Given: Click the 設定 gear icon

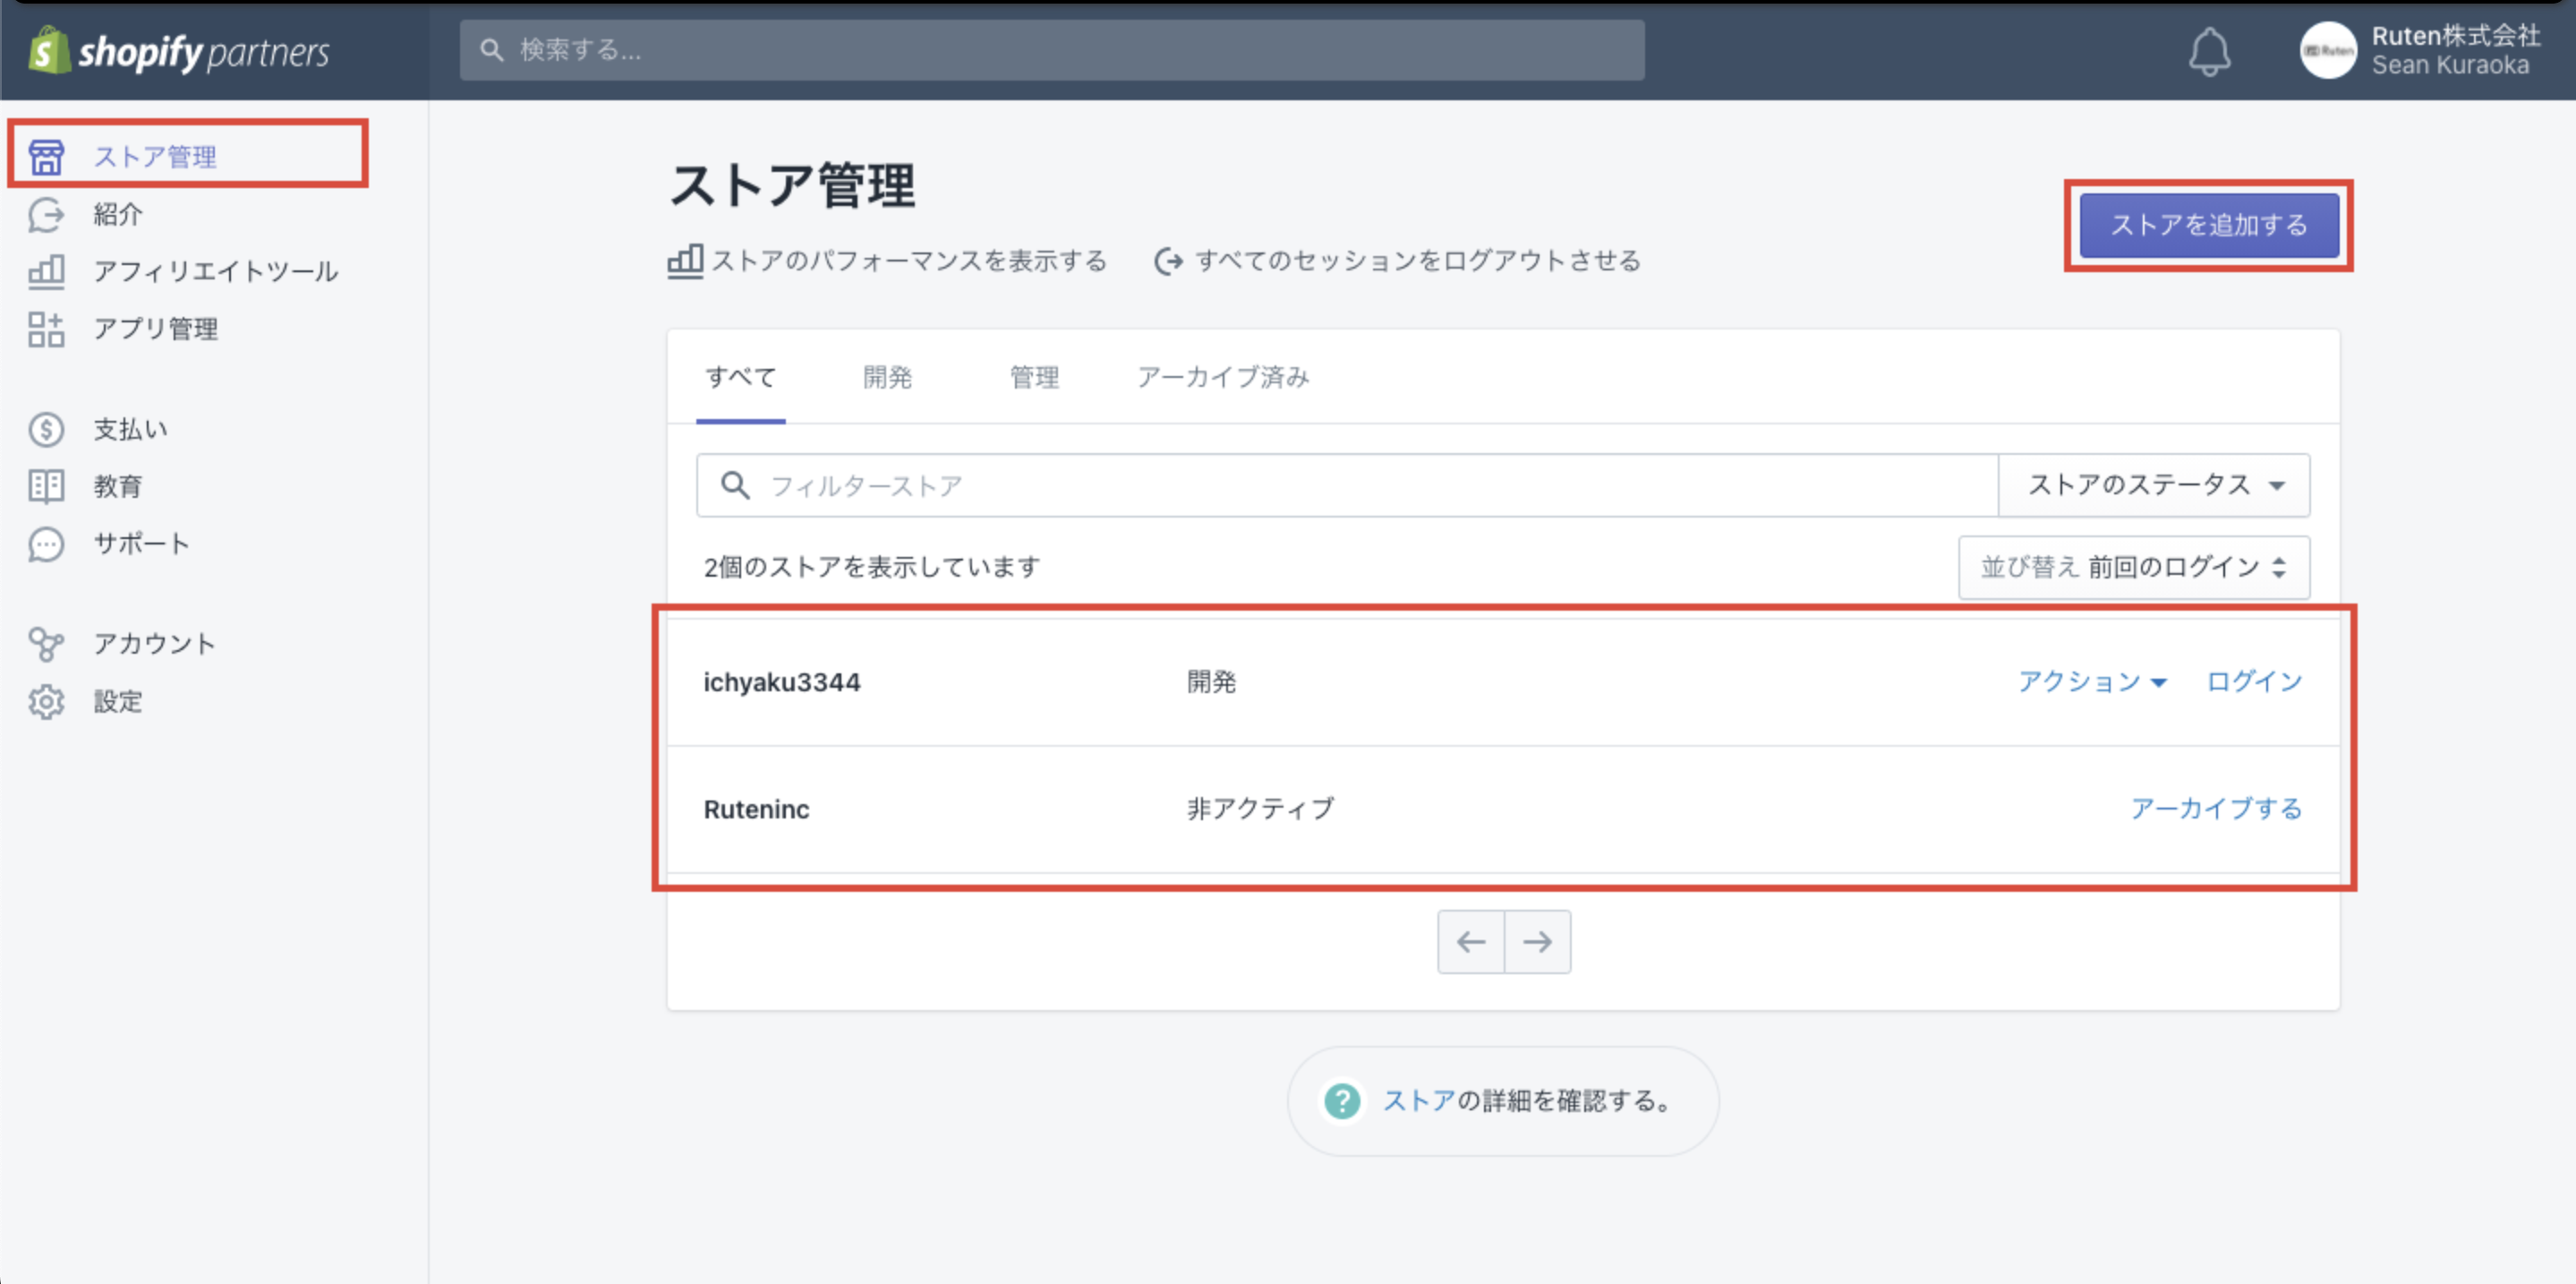Looking at the screenshot, I should 46,702.
